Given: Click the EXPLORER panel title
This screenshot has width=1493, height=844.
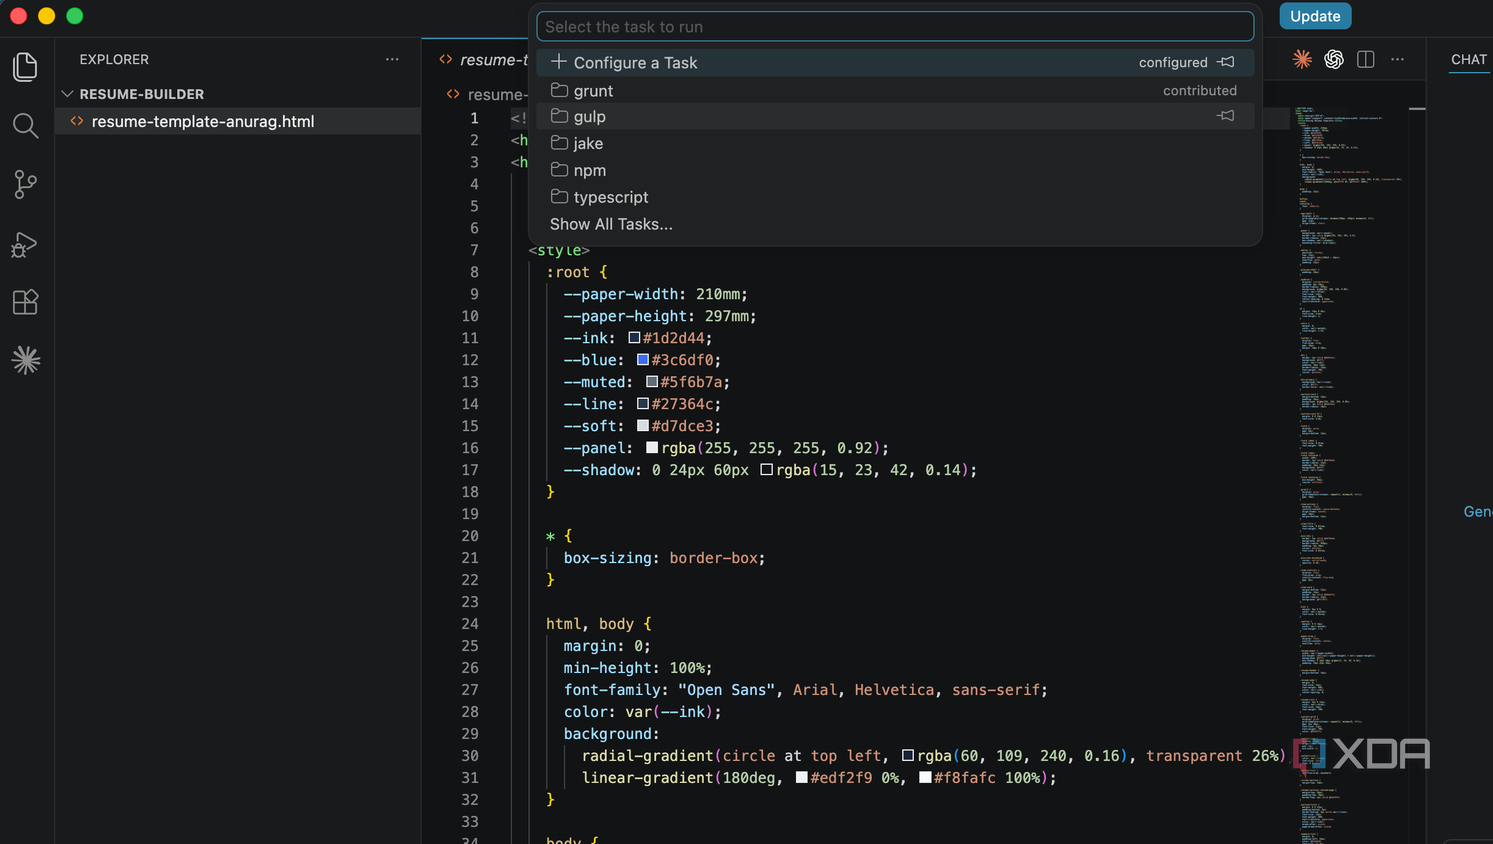Looking at the screenshot, I should (x=114, y=59).
